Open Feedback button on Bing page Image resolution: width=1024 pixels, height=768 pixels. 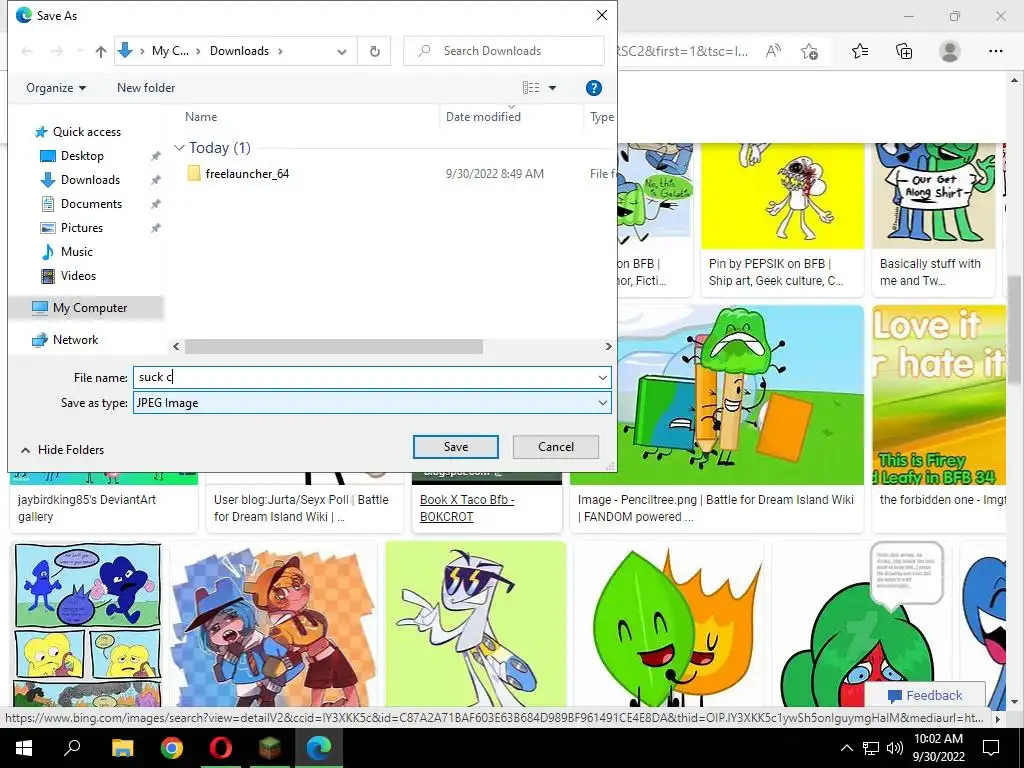(x=925, y=696)
